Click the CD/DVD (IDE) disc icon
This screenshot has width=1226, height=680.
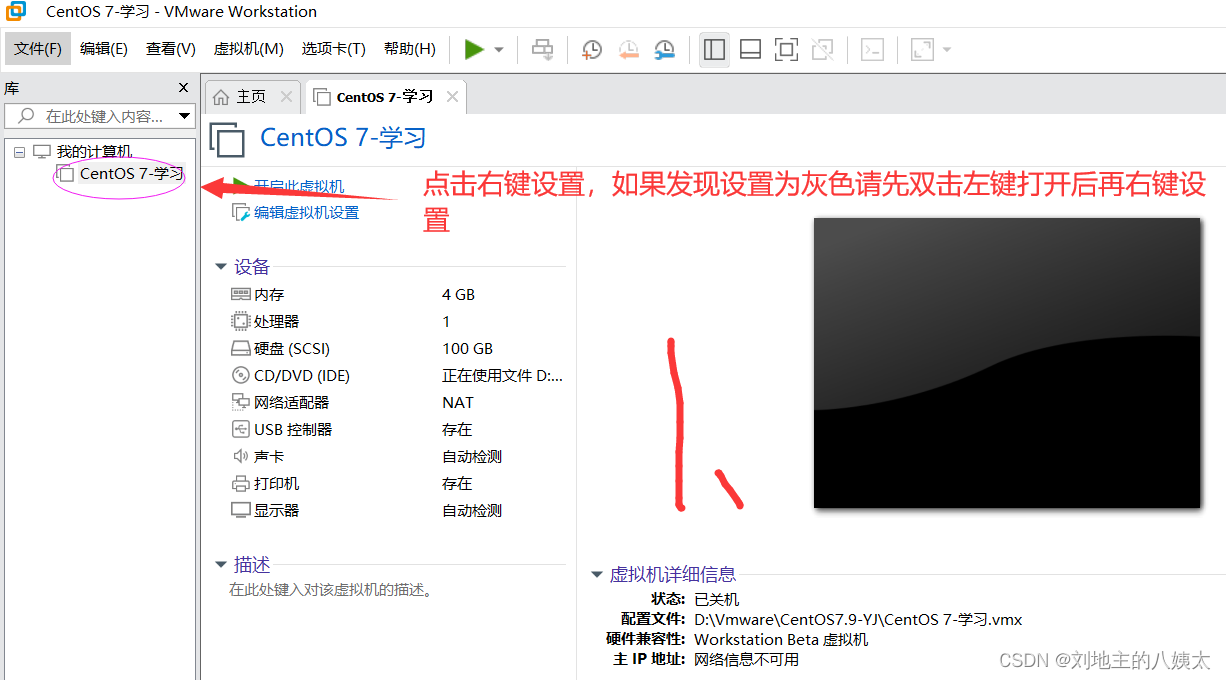(x=240, y=375)
